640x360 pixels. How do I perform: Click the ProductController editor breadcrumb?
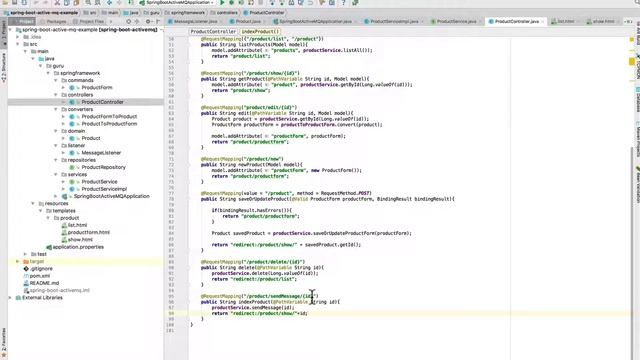coord(213,31)
